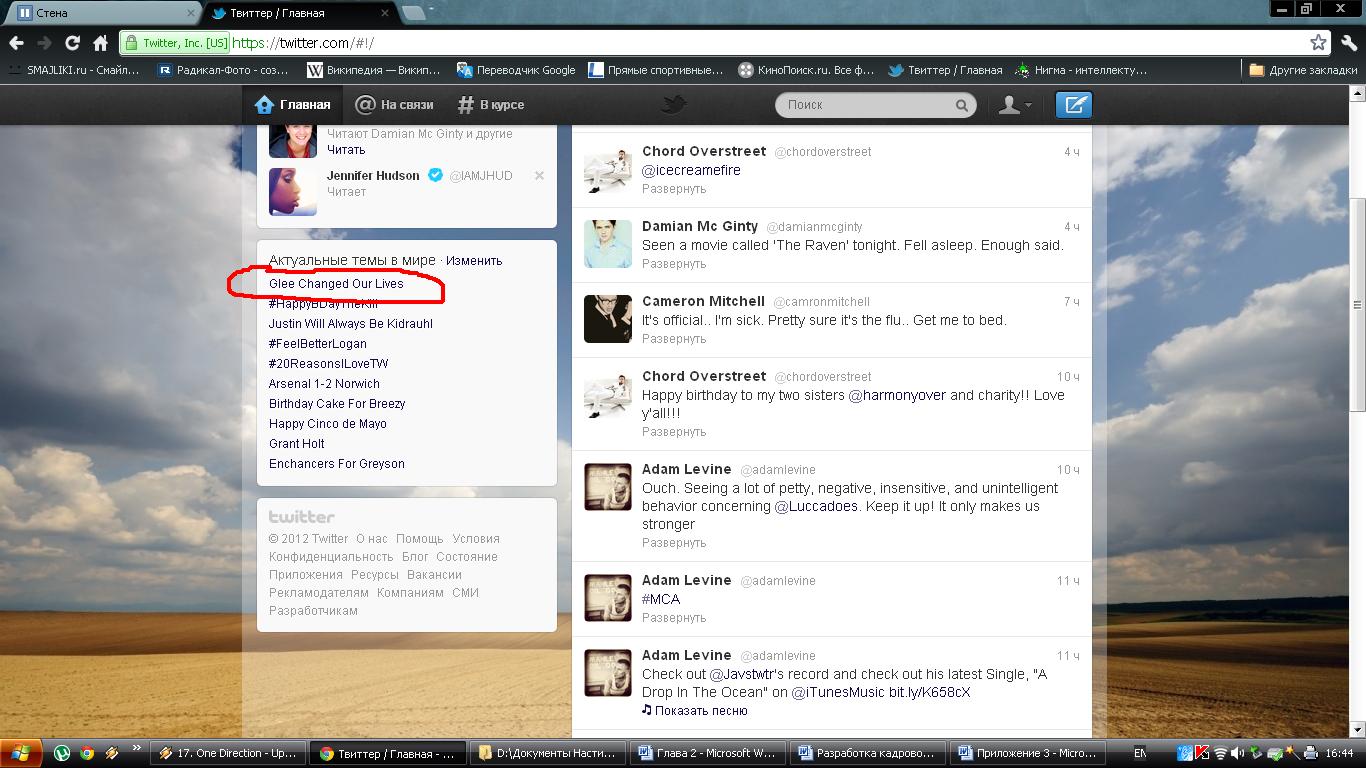
Task: Open the Chrome wrench settings menu
Action: [1349, 43]
